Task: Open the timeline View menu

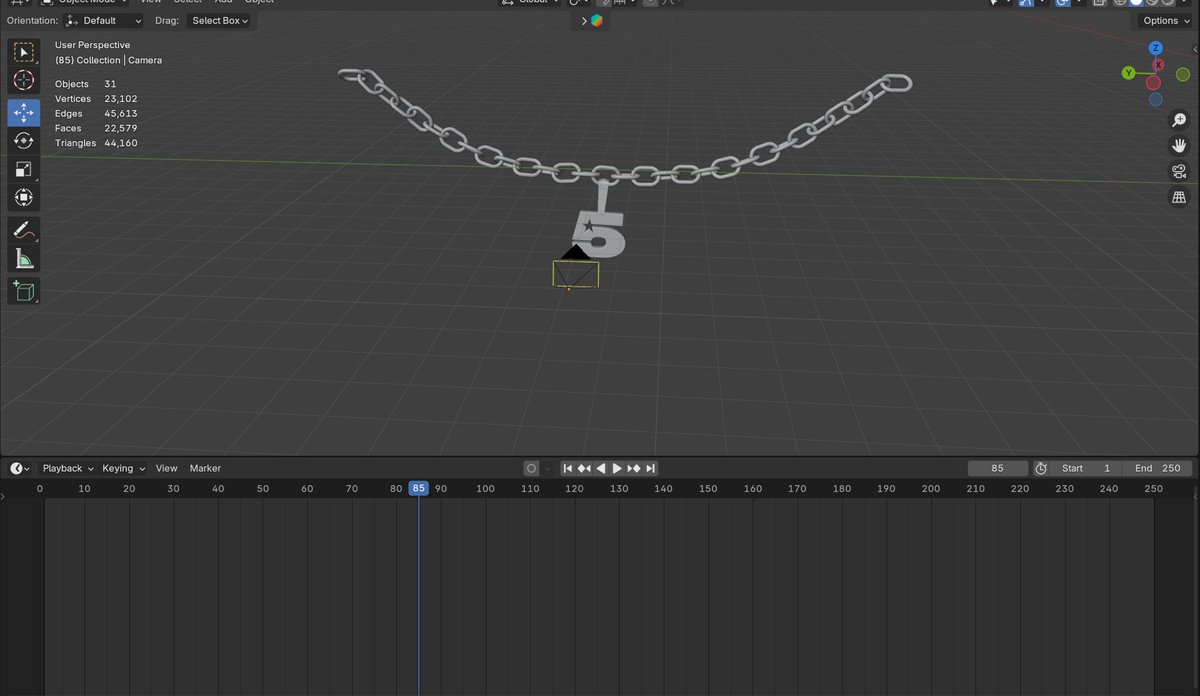Action: (x=166, y=468)
